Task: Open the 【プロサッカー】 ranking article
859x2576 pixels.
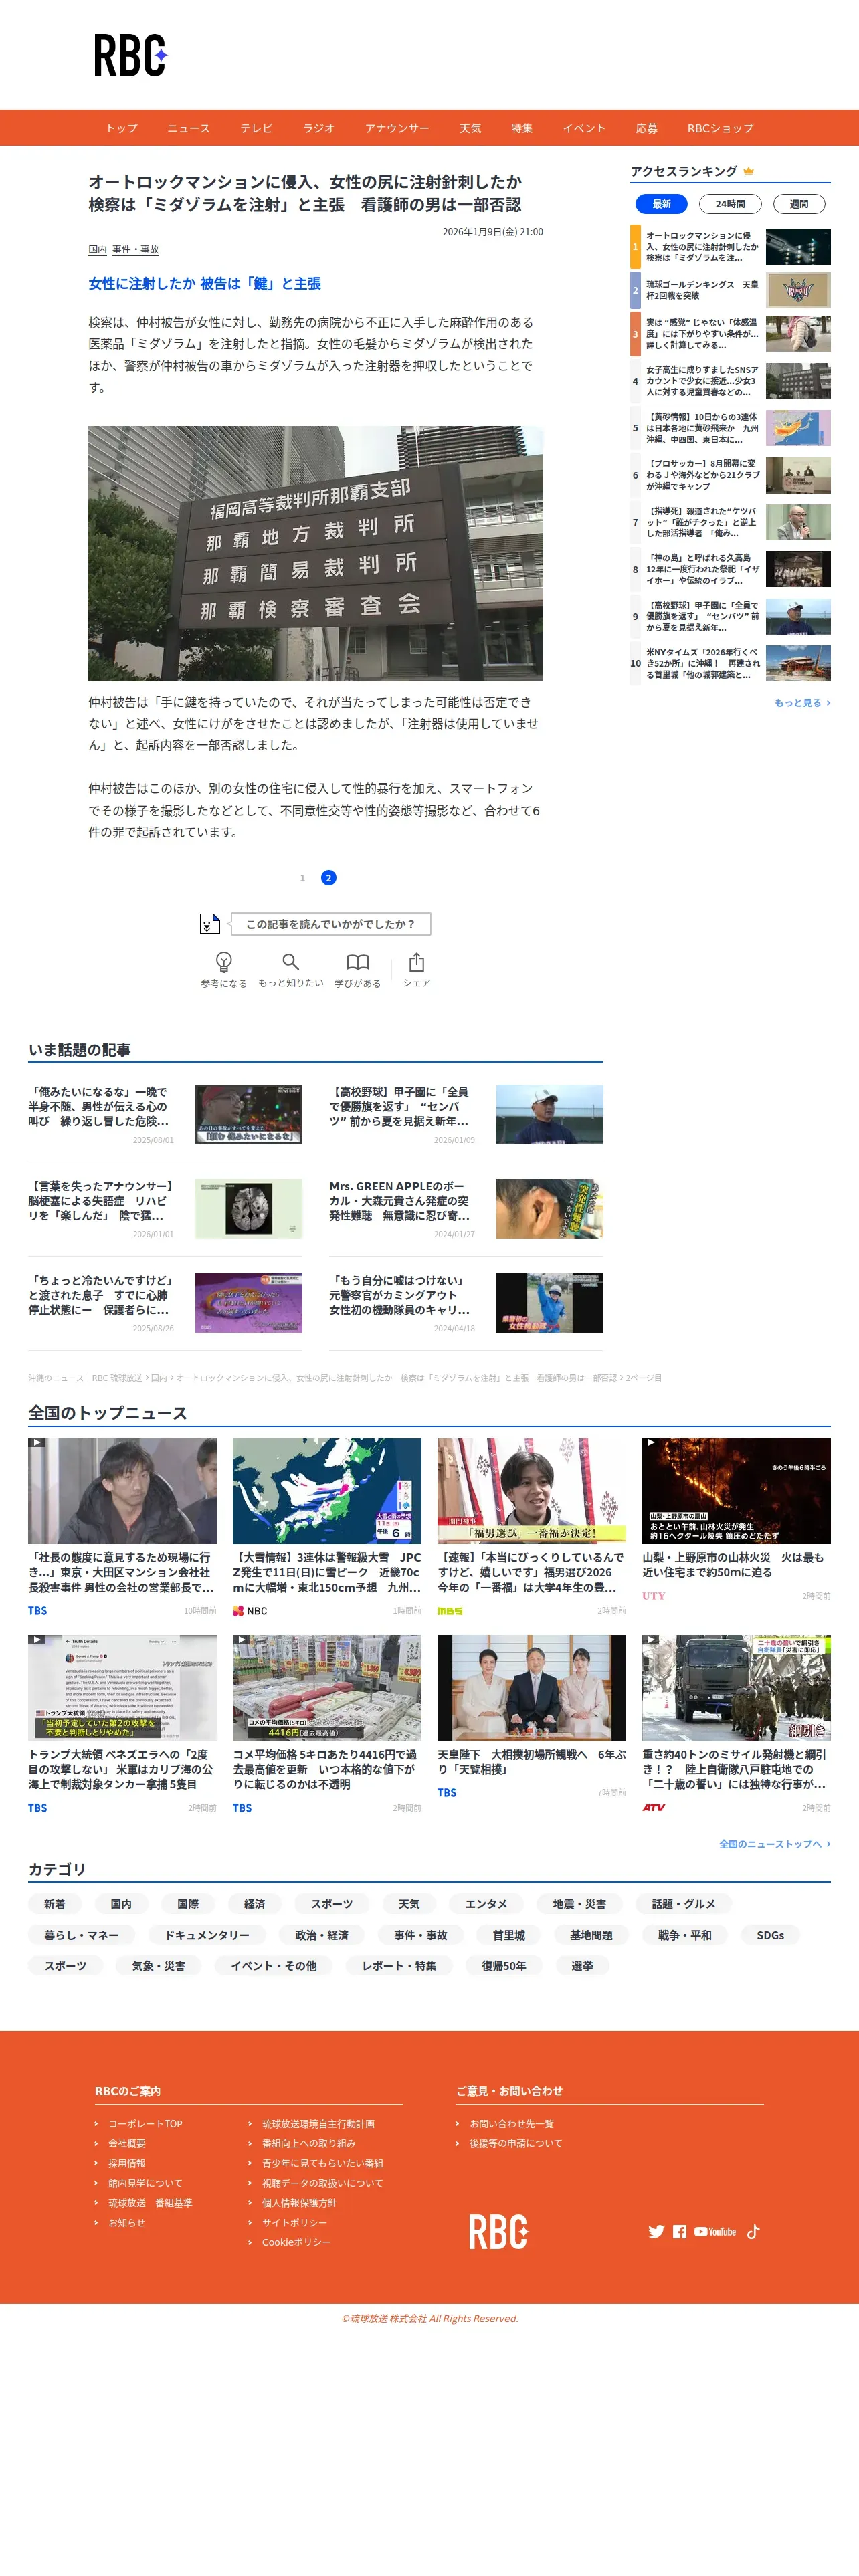Action: (x=730, y=475)
